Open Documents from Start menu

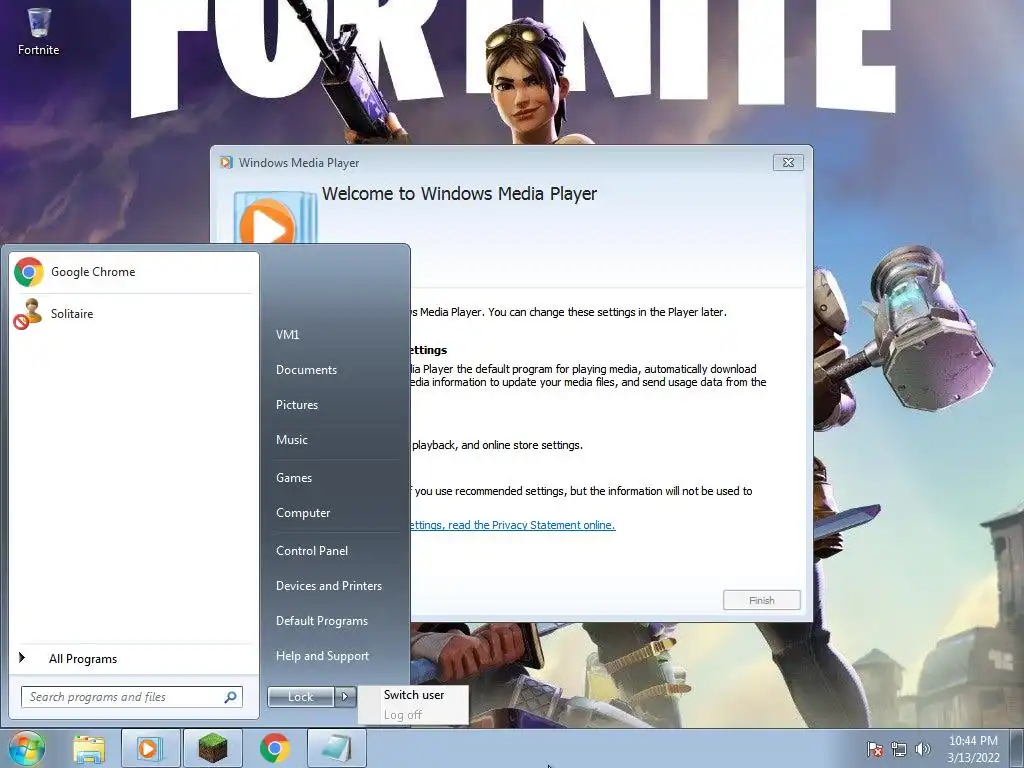coord(306,370)
